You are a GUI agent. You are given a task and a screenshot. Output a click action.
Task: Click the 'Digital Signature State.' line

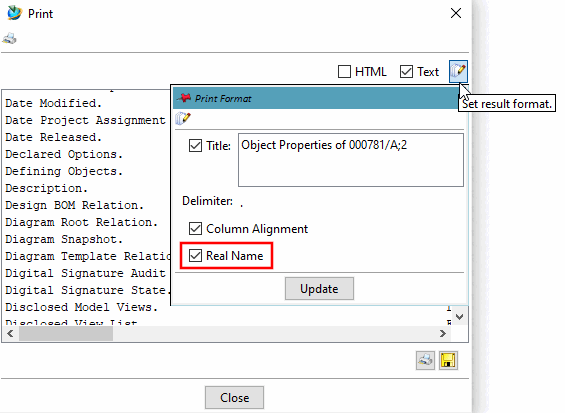(88, 290)
